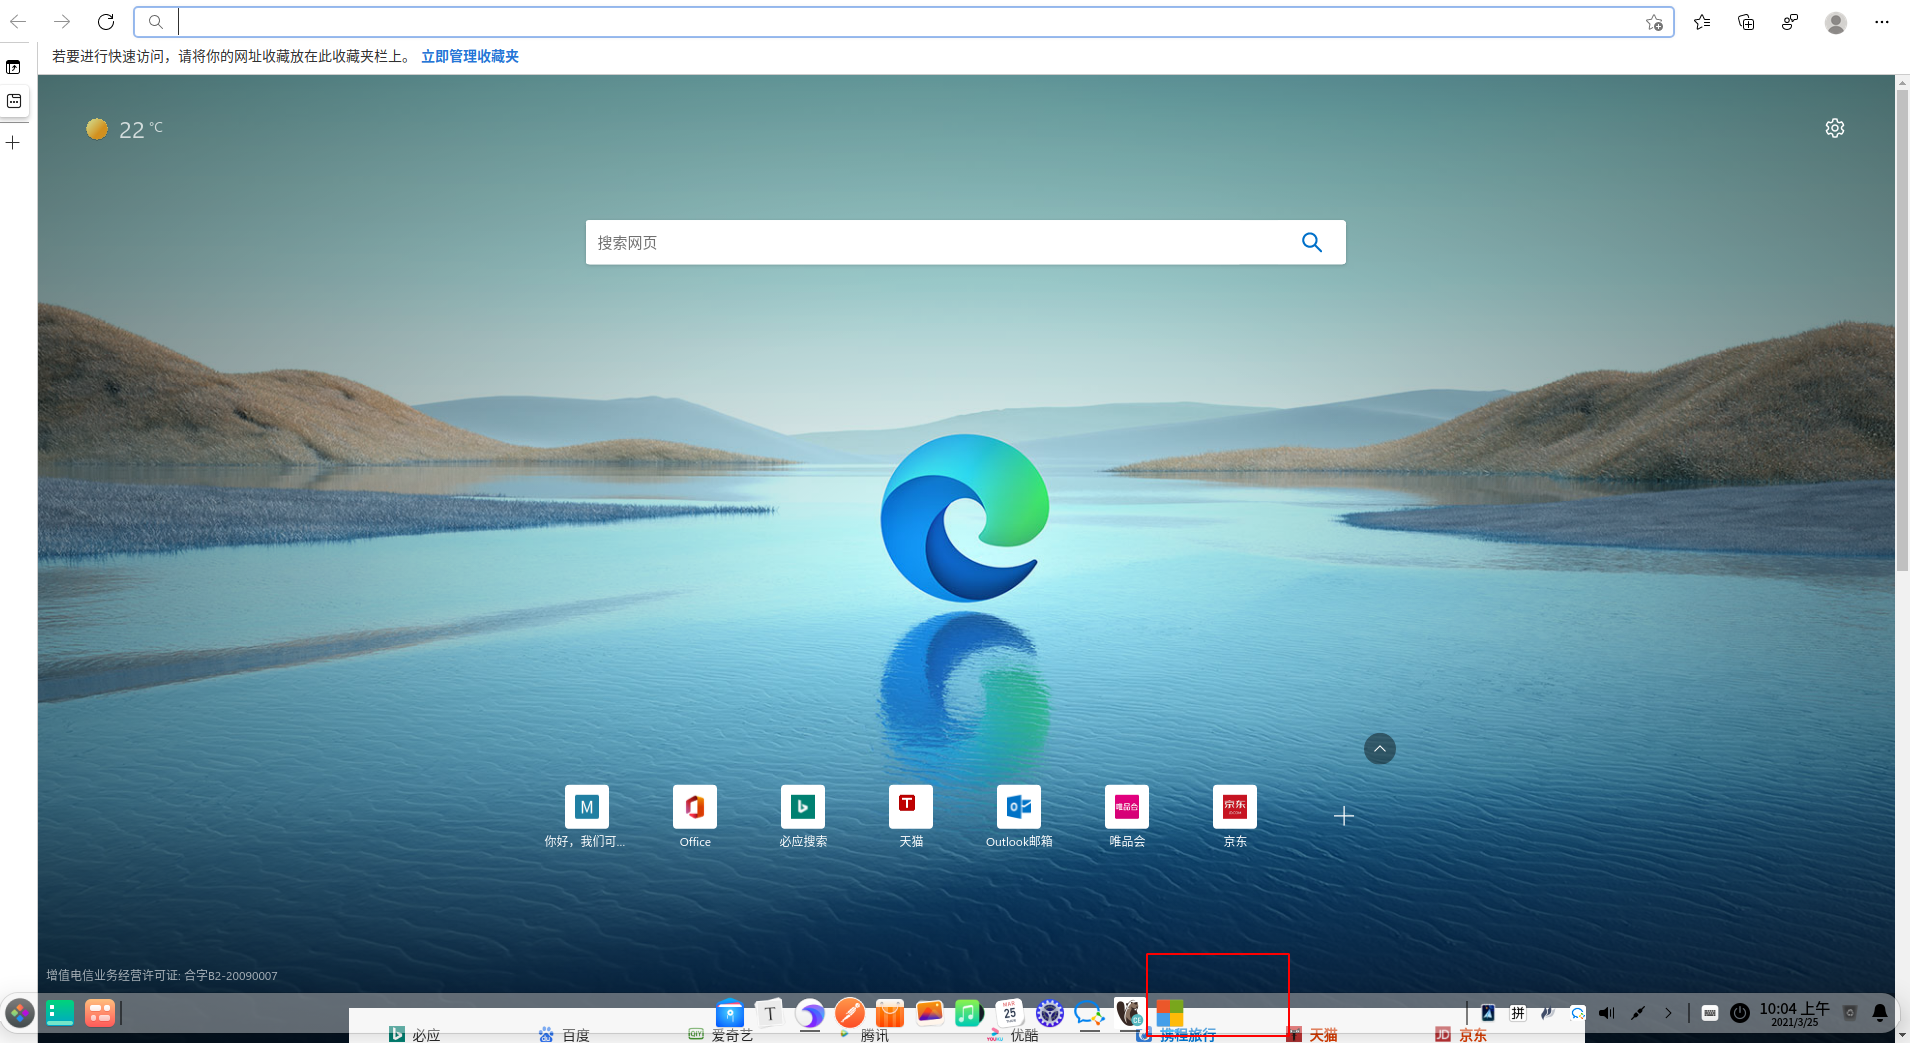Viewport: 1910px width, 1043px height.
Task: Open the blue file manager icon in the dock
Action: pos(730,1013)
